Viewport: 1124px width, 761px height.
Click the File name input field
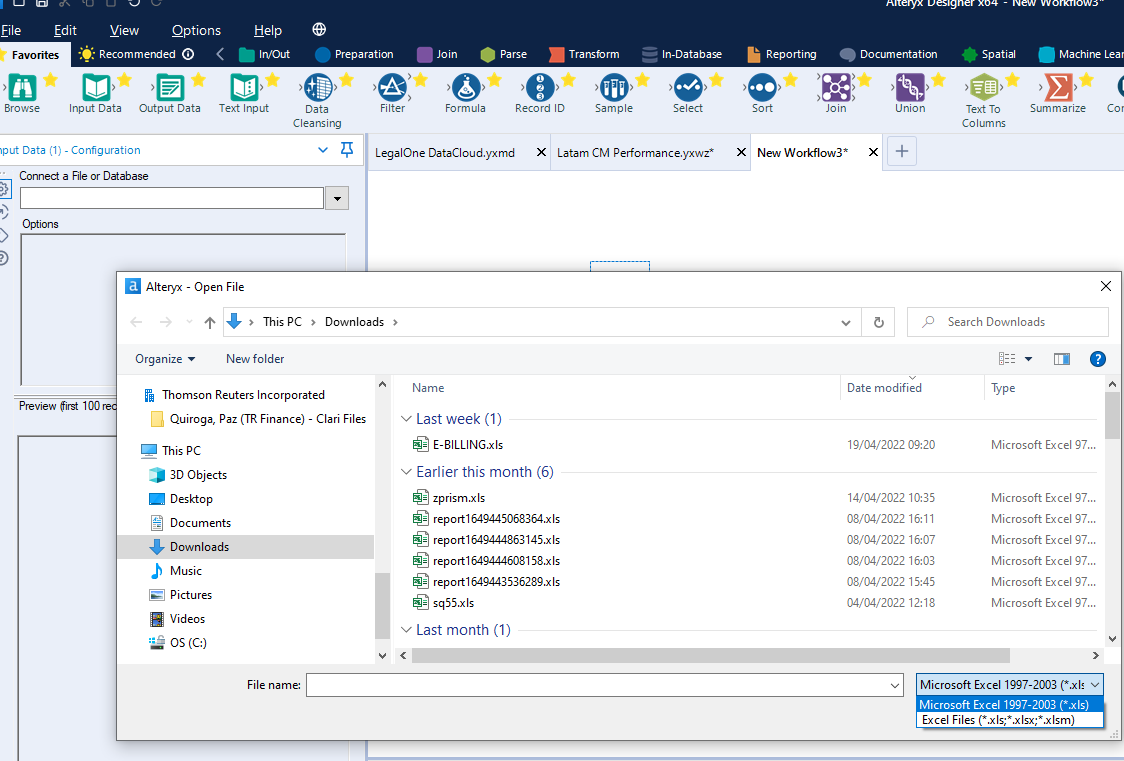coord(600,685)
